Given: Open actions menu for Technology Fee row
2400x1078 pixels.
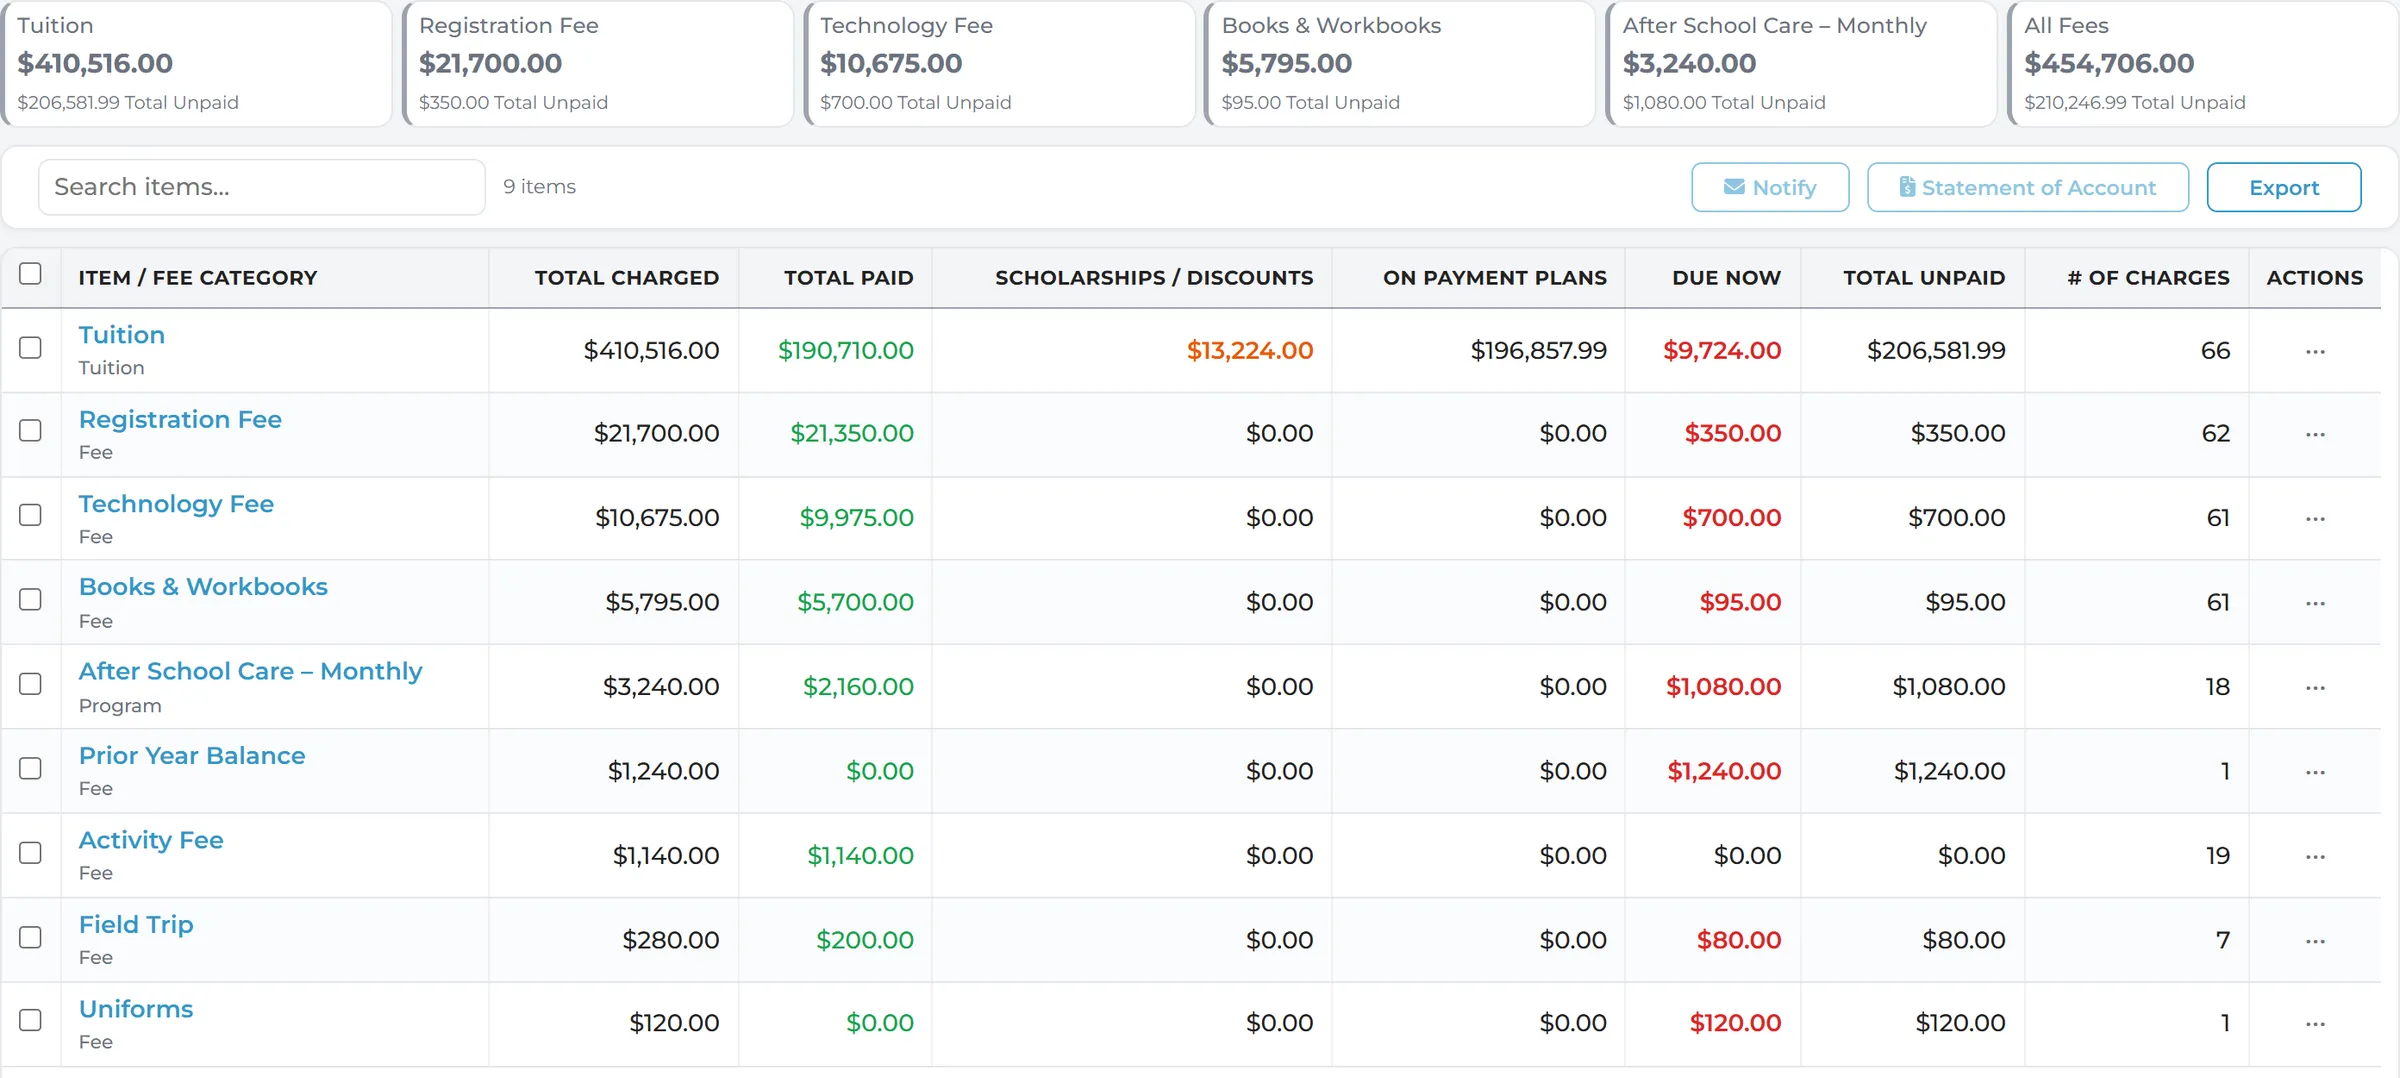Looking at the screenshot, I should (x=2314, y=518).
